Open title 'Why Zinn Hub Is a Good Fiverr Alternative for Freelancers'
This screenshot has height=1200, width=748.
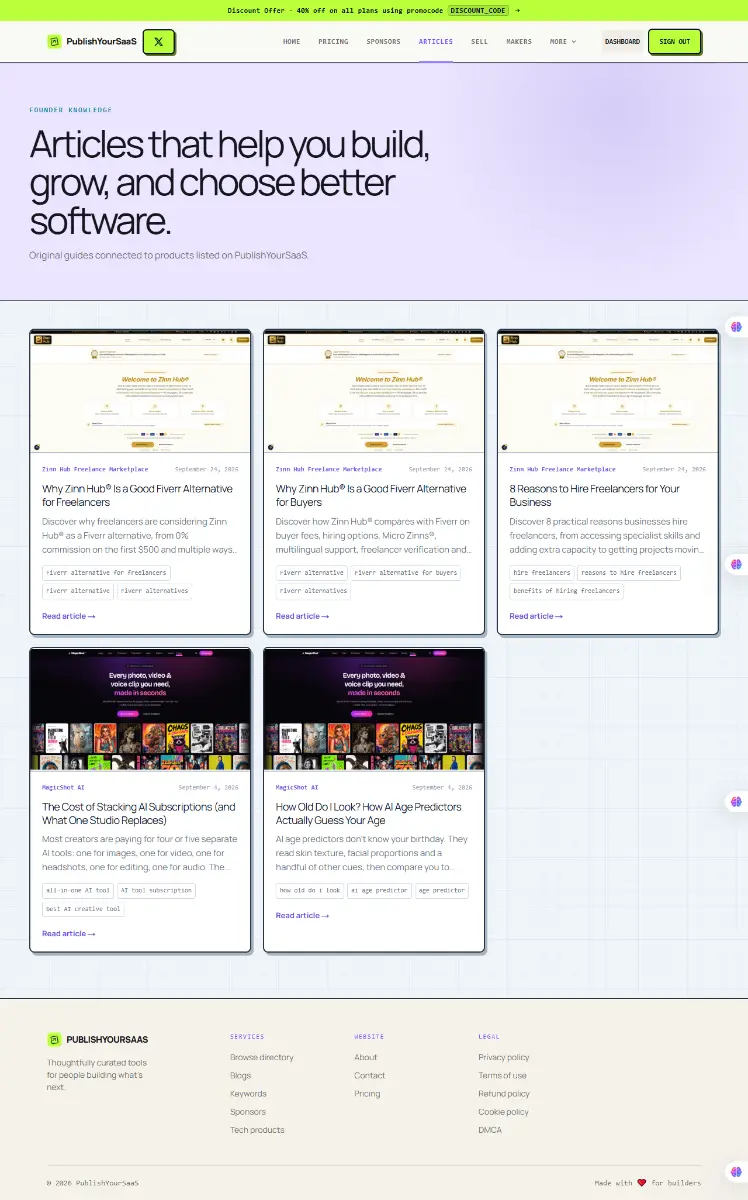point(137,495)
